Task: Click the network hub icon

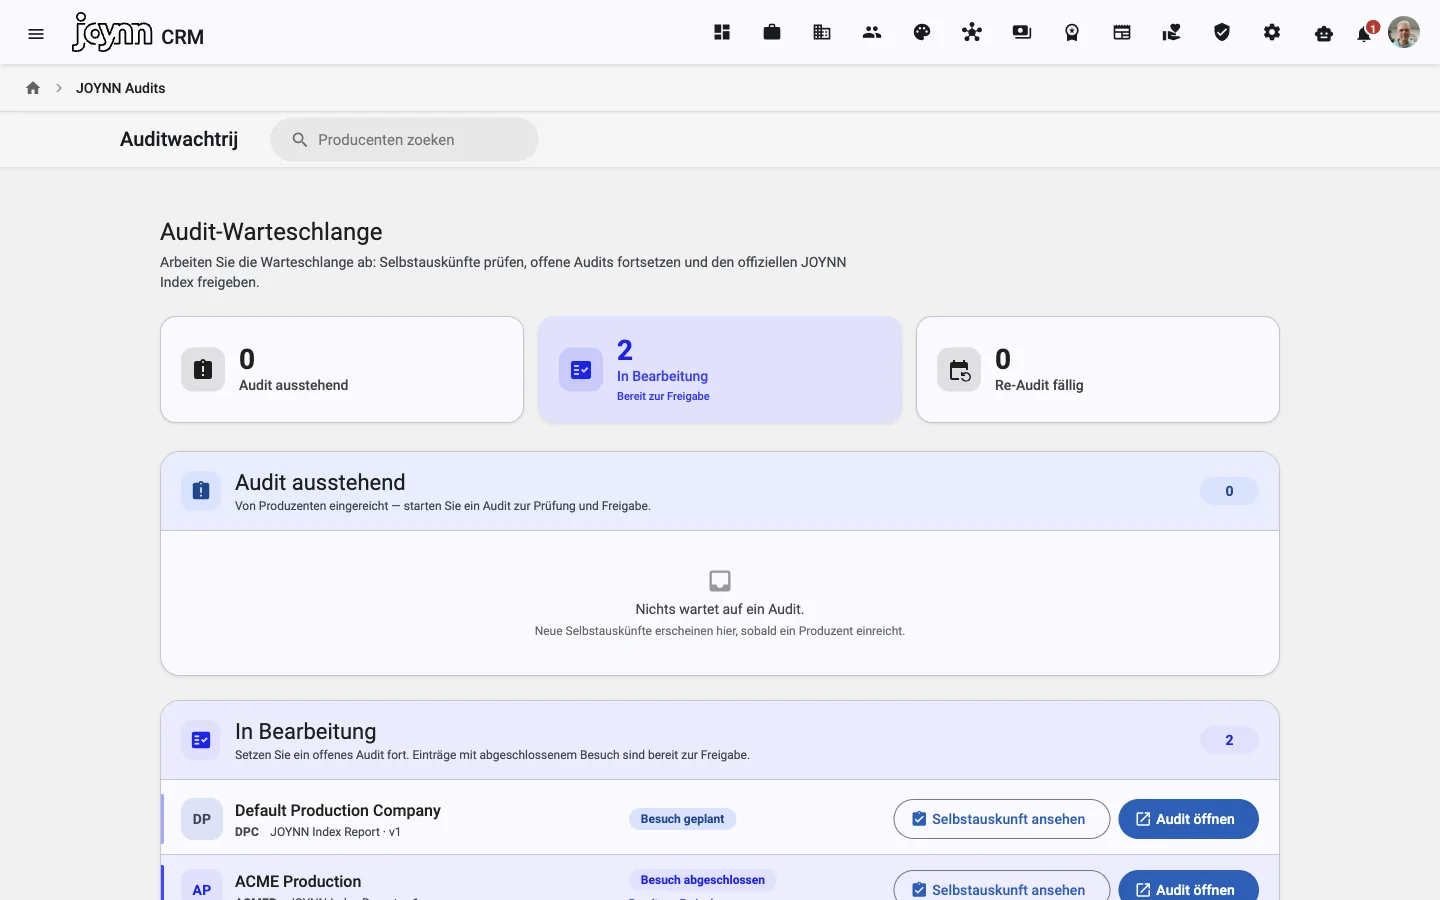Action: 972,33
